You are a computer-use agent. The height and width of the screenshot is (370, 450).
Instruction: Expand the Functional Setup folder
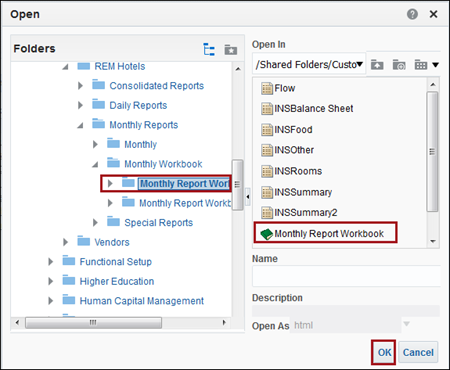(50, 262)
